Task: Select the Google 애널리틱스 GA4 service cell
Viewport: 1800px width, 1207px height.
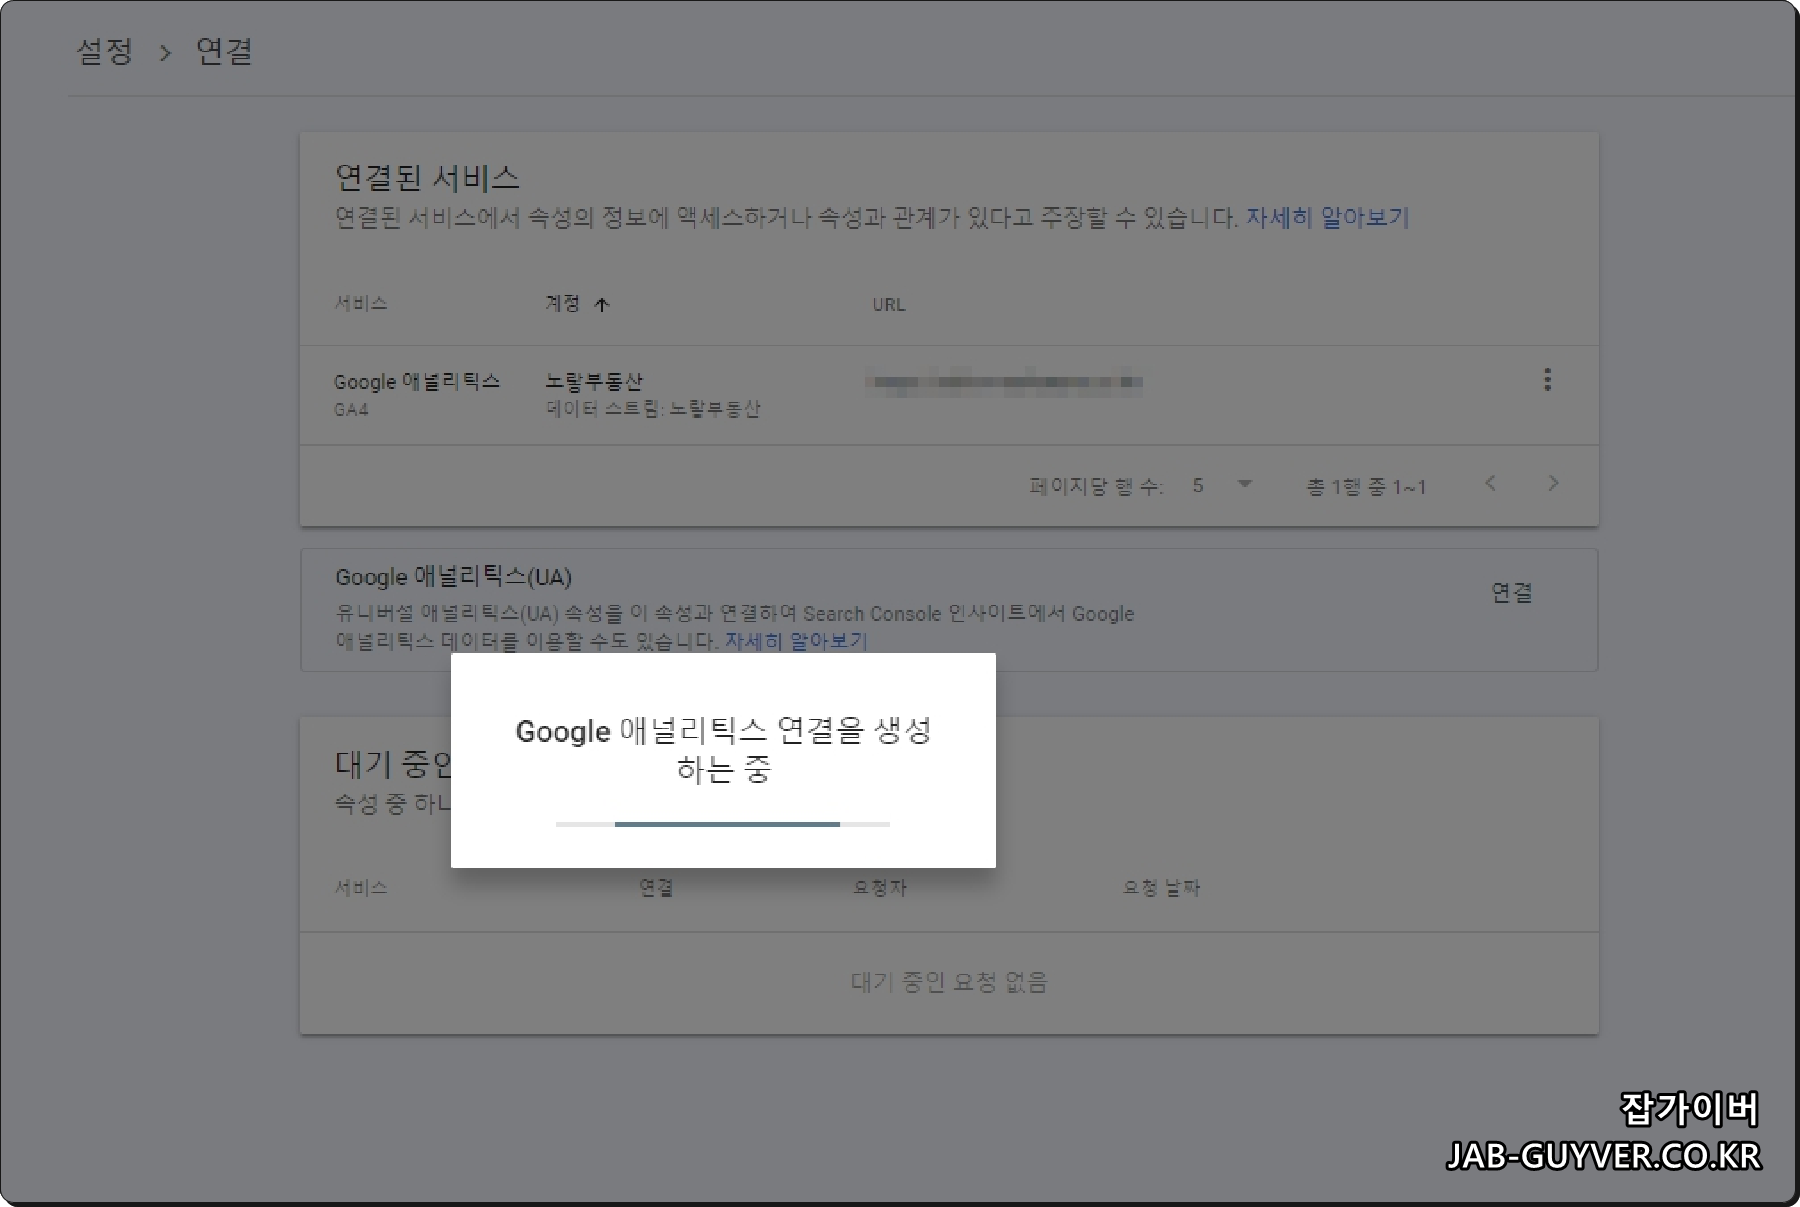Action: tap(416, 394)
